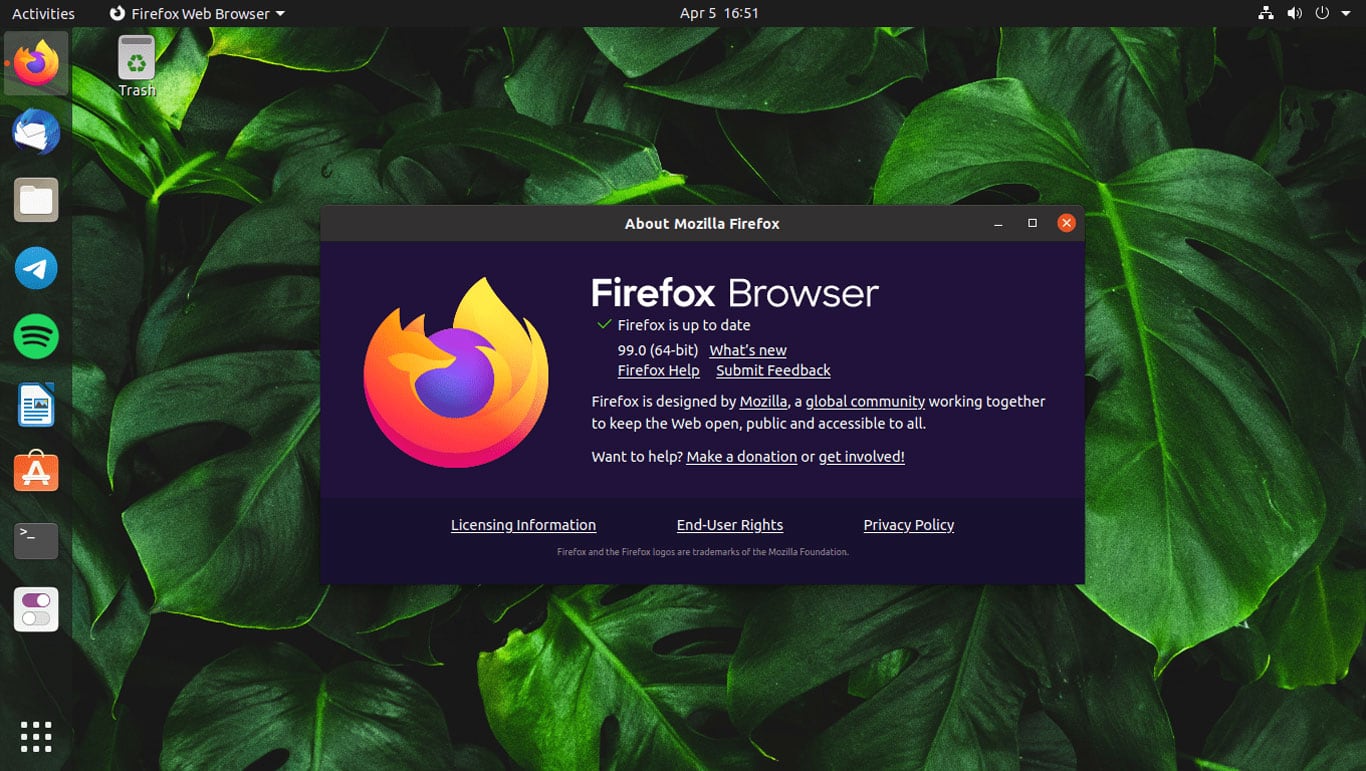Viewport: 1366px width, 771px height.
Task: Launch Thunderbird mail from the dock
Action: coord(36,132)
